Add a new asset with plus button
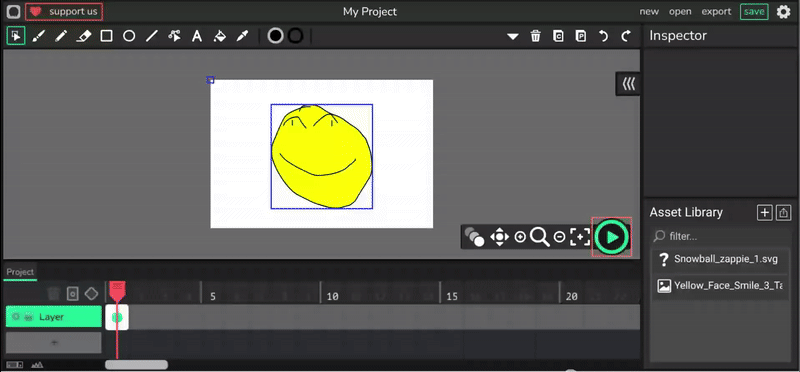 coord(764,213)
